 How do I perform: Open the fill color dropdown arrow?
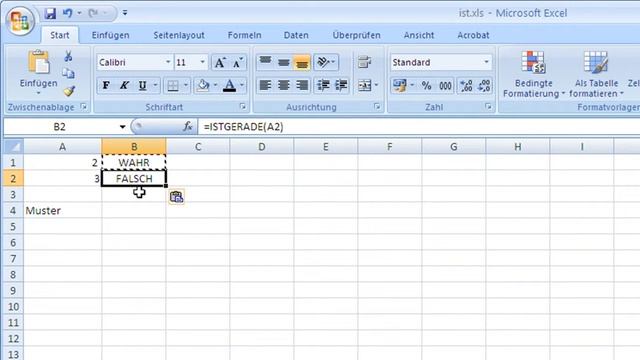click(216, 85)
